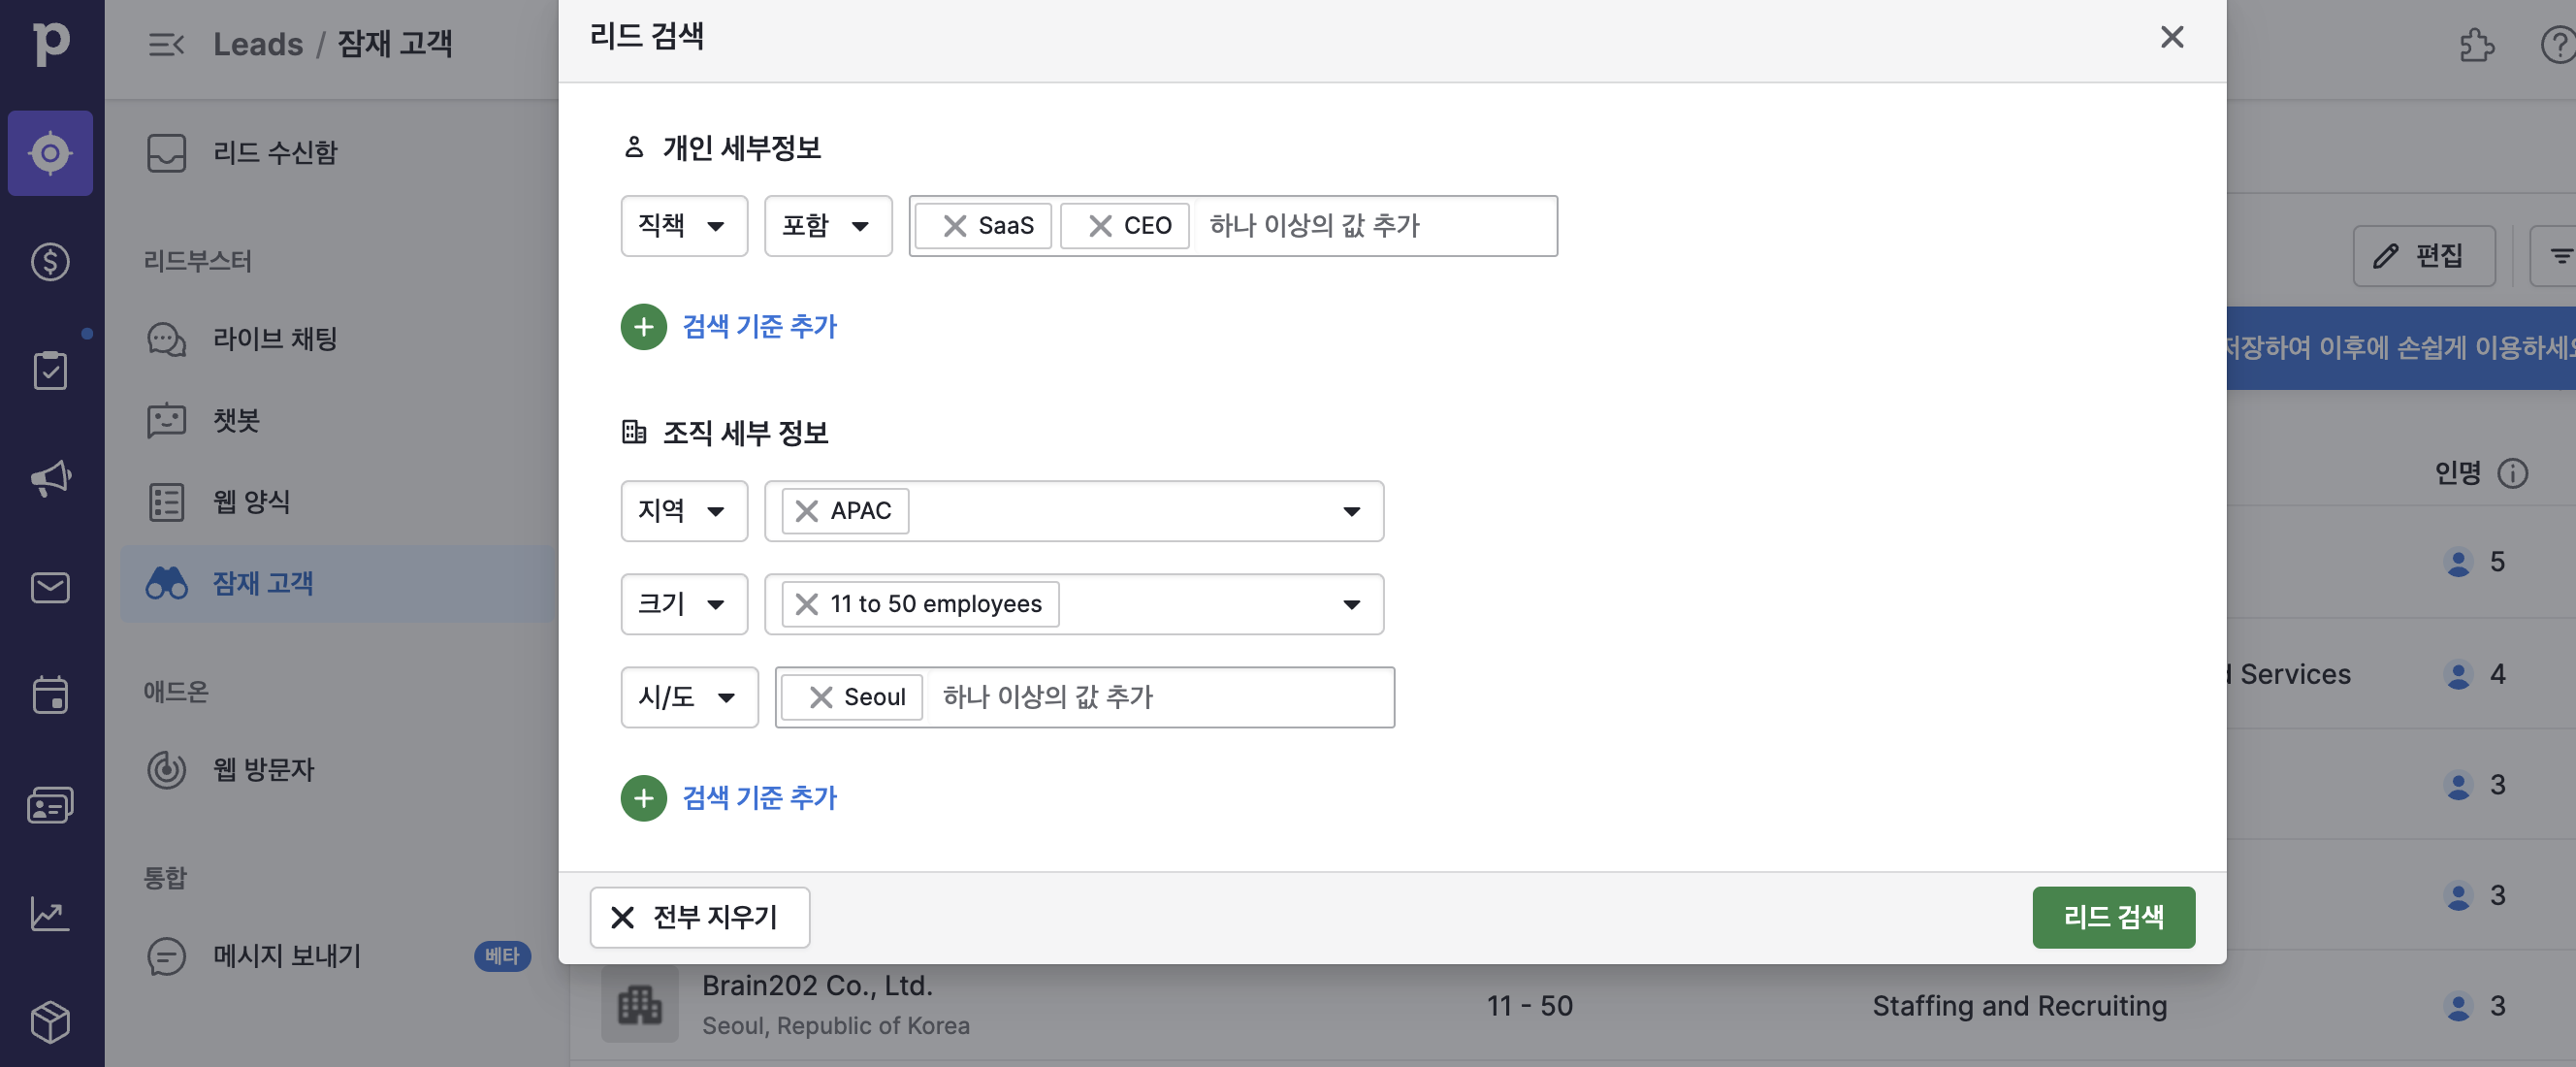Open the 직책 field dropdown
The image size is (2576, 1067).
click(683, 226)
